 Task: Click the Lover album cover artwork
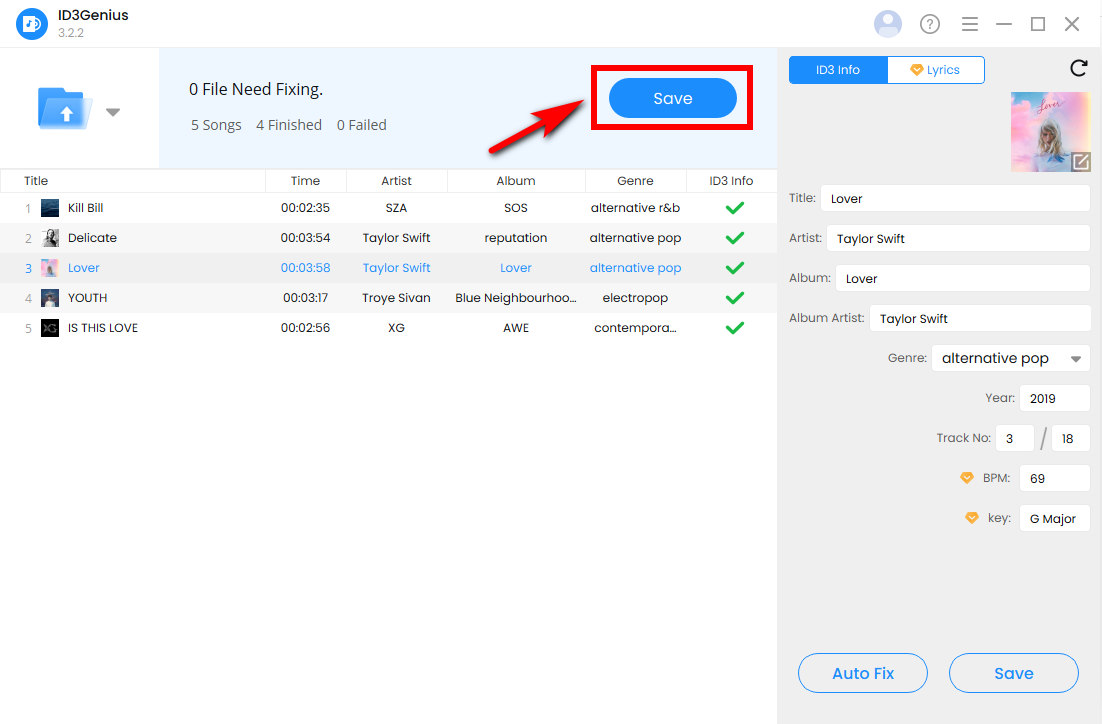tap(1050, 131)
